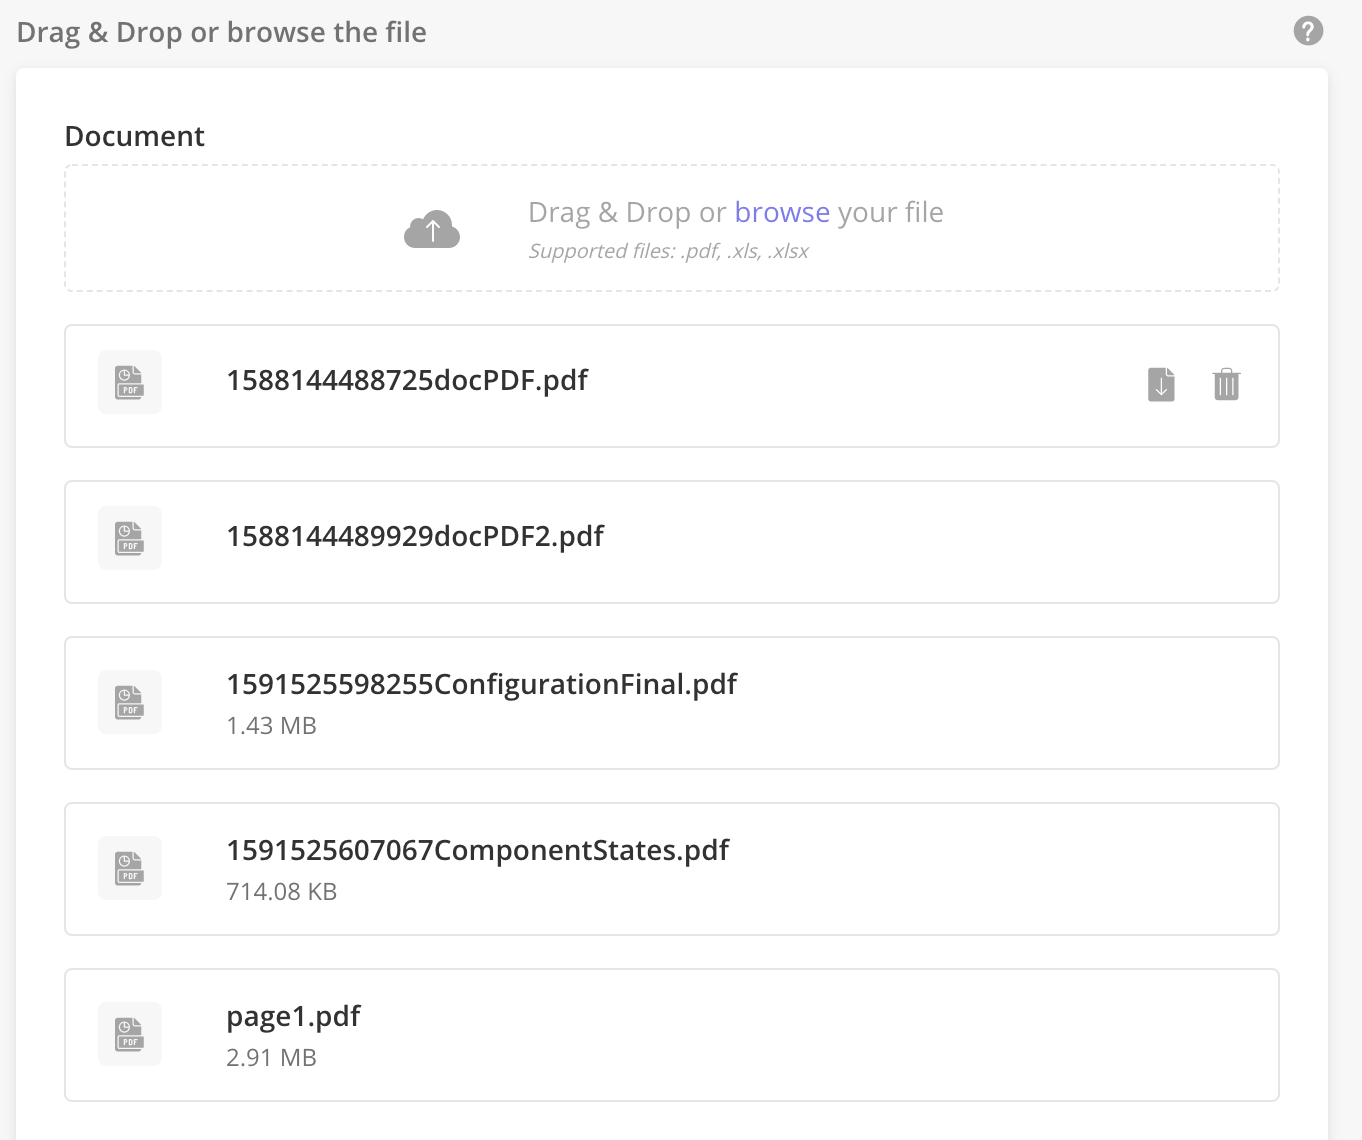Click the 1.43 MB file size label
1362x1140 pixels.
click(271, 726)
